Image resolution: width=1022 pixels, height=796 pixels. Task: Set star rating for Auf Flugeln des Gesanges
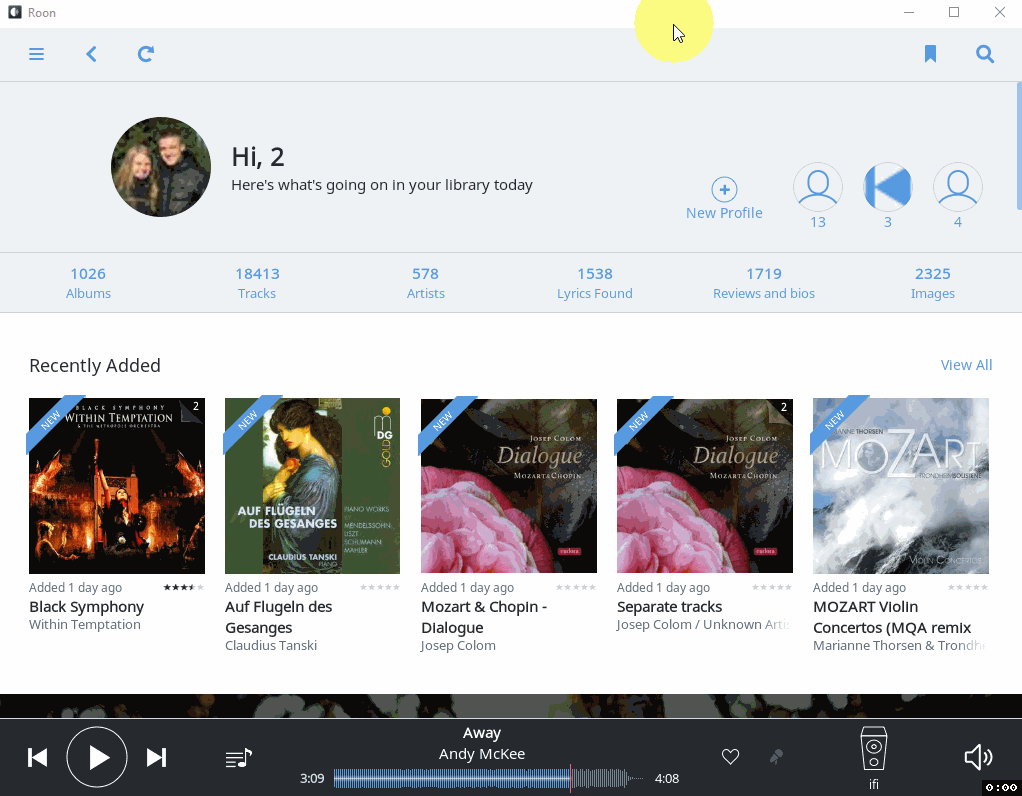coord(380,587)
